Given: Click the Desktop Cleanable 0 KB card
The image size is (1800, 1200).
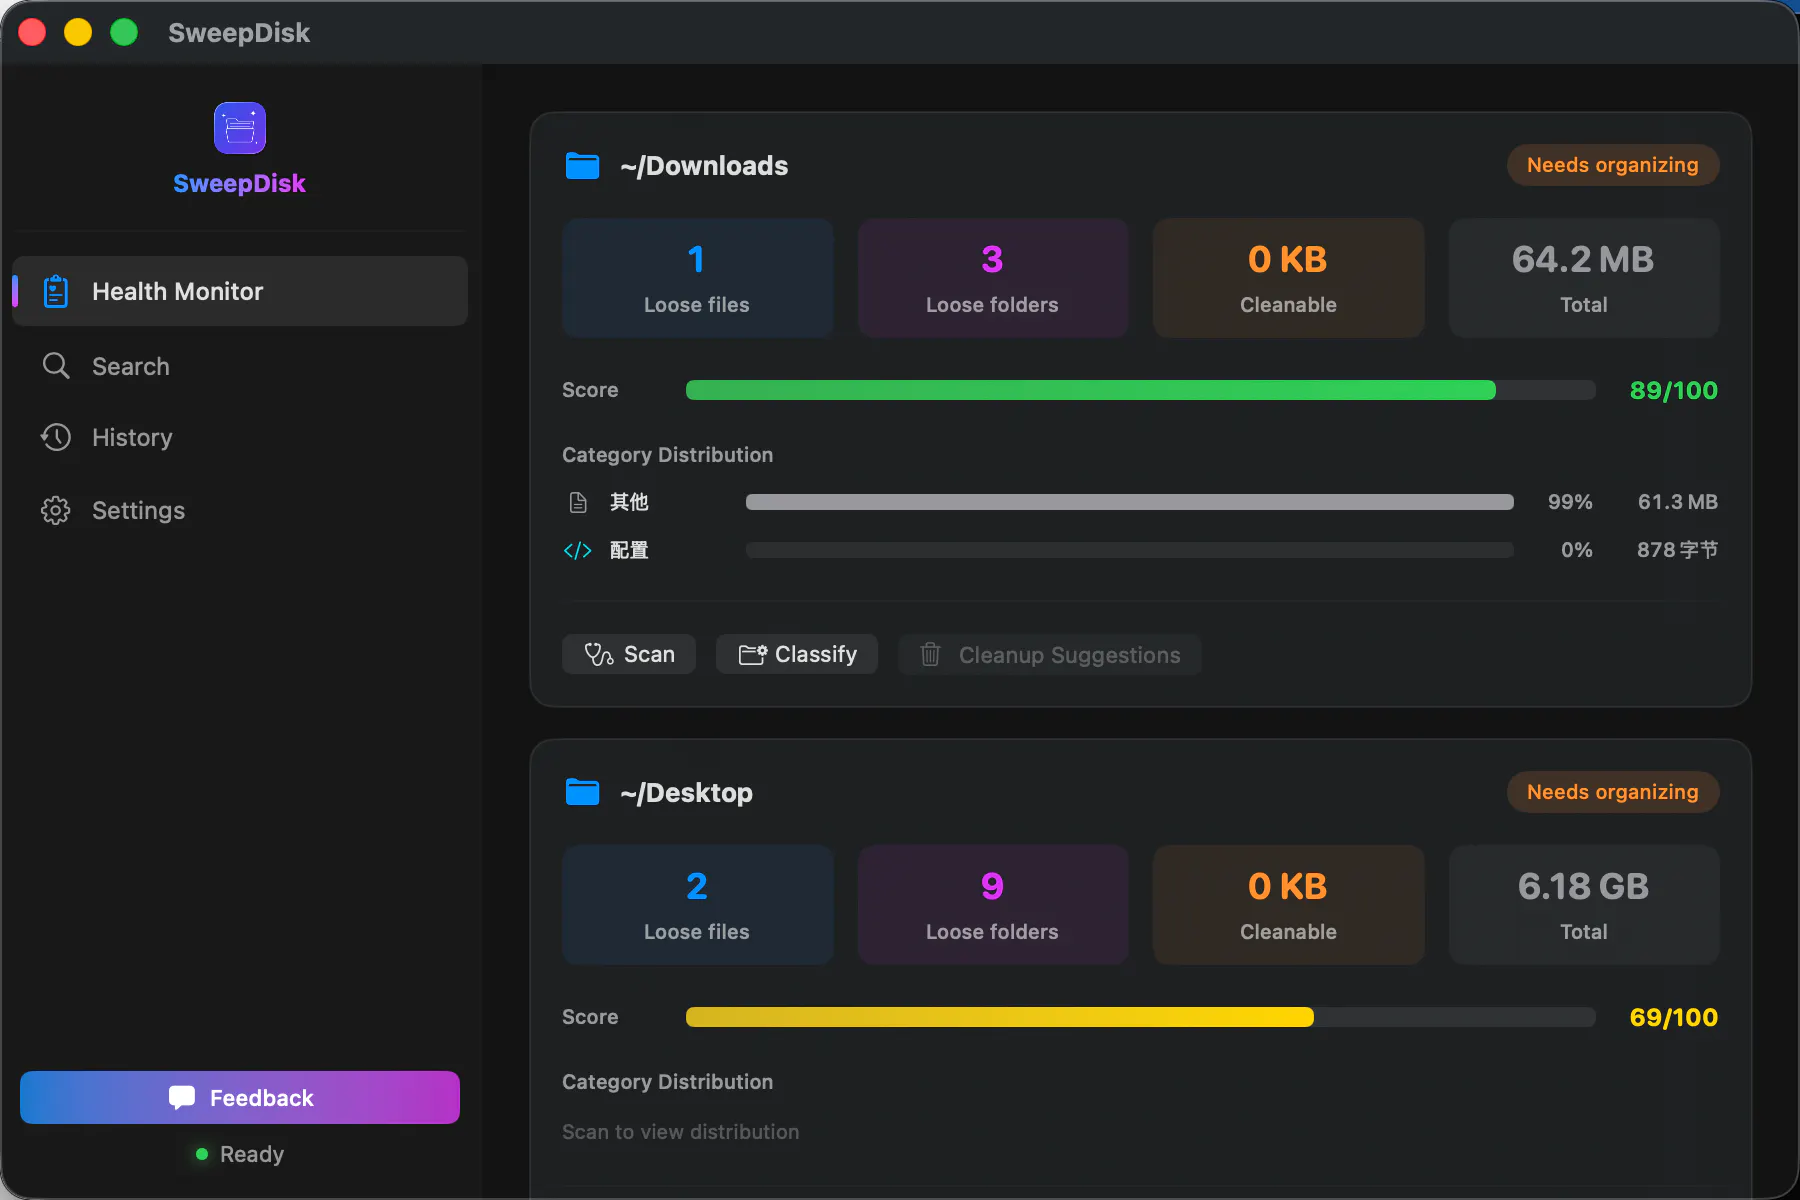Looking at the screenshot, I should (x=1288, y=905).
